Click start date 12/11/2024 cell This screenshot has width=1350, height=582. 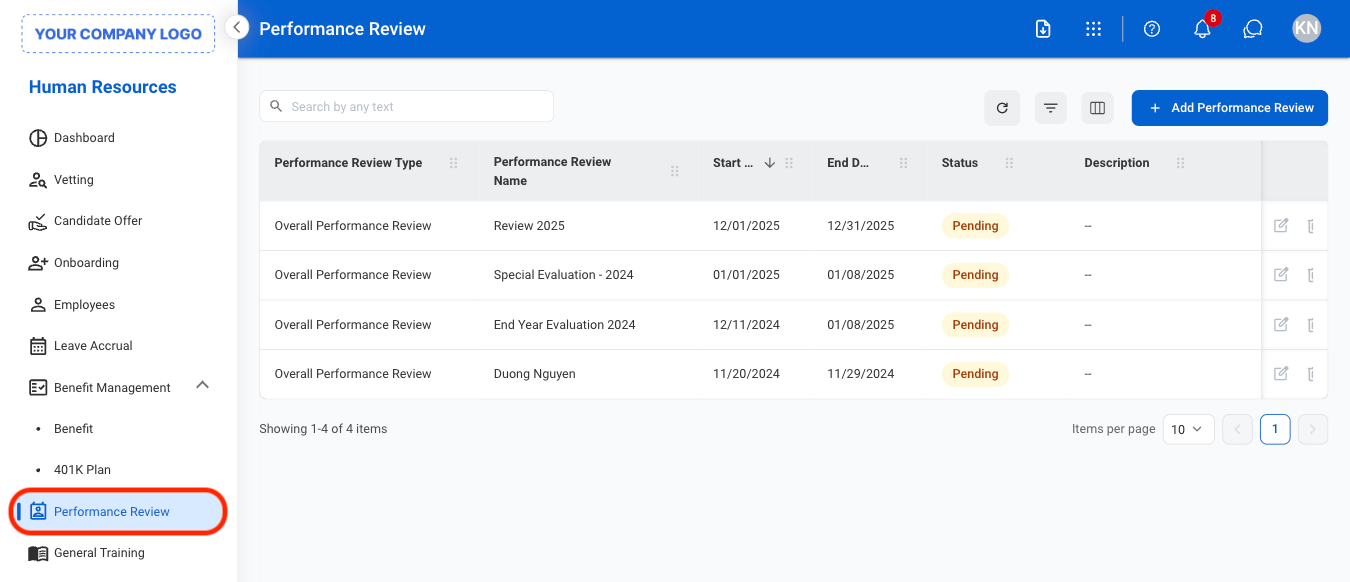click(746, 325)
